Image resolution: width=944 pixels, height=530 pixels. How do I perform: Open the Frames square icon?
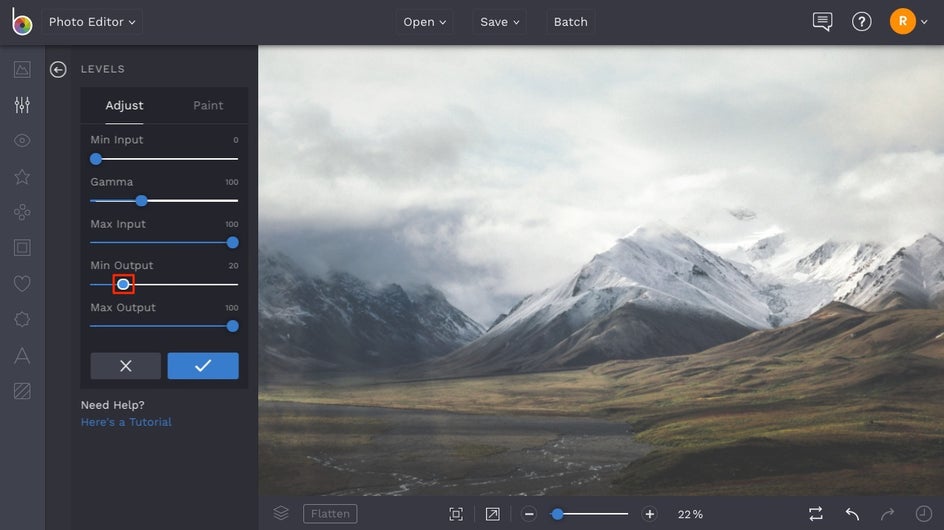click(x=22, y=248)
